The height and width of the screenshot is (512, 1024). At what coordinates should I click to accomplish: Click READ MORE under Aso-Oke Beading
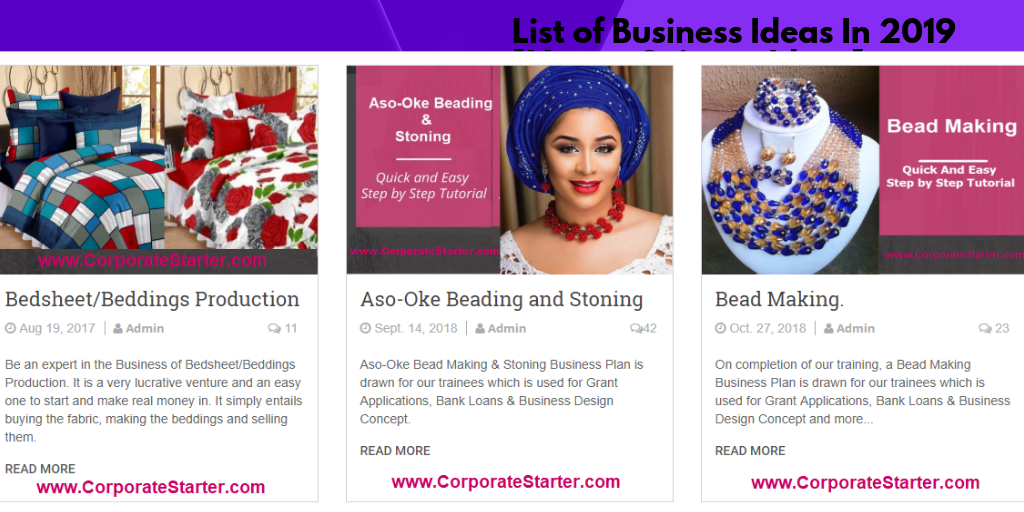(x=395, y=451)
